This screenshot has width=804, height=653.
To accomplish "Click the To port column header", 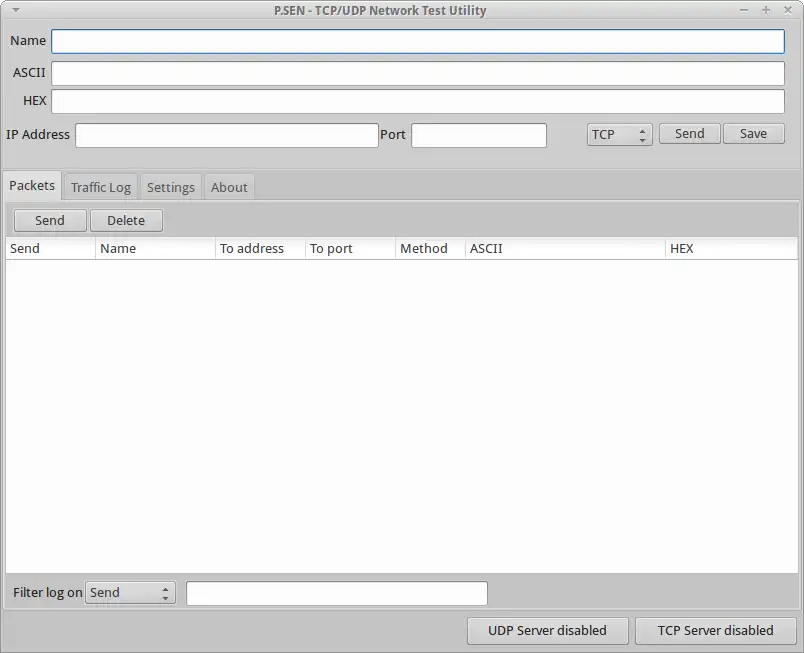I will pyautogui.click(x=350, y=249).
